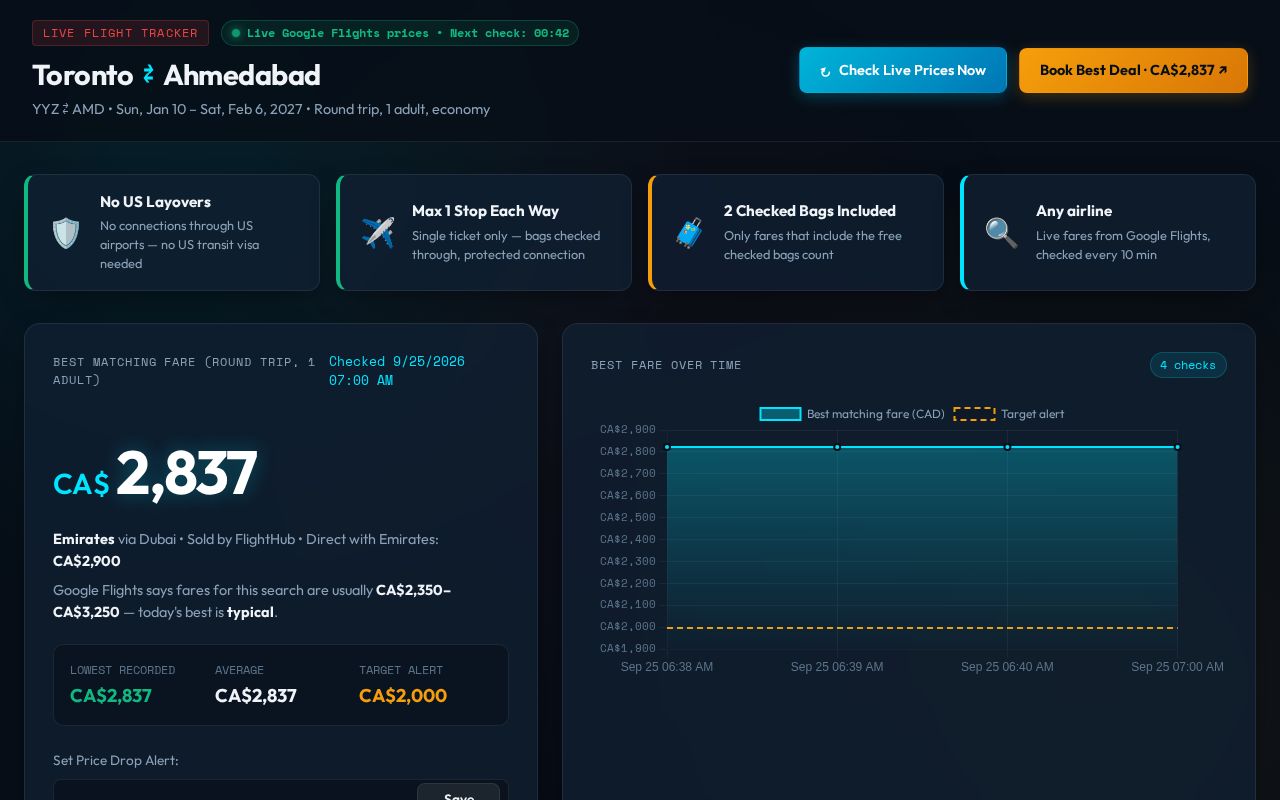1280x800 pixels.
Task: Toggle Best matching fare (CAD) legend swatch
Action: pos(780,414)
